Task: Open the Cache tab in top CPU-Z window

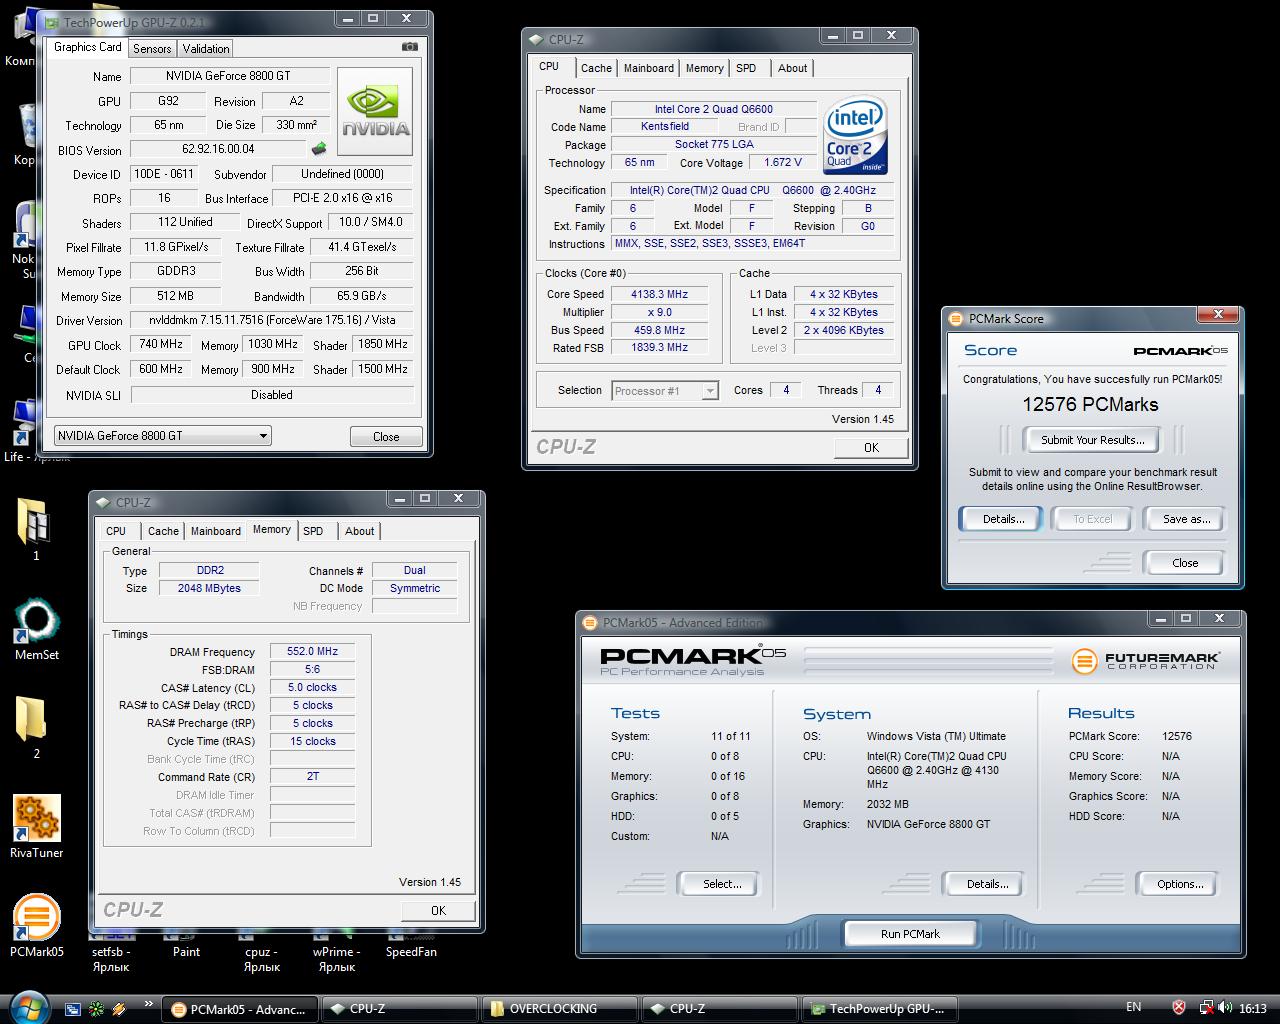Action: click(x=596, y=68)
